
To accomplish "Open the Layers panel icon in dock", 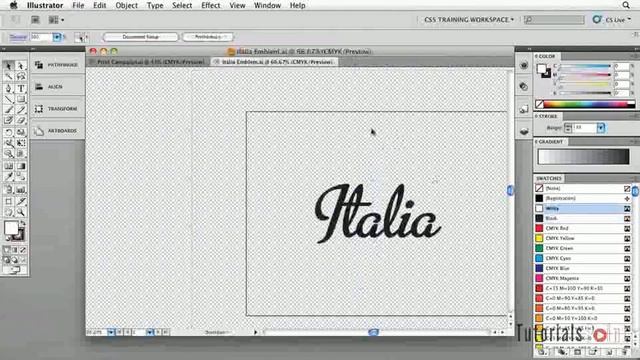I will click(x=524, y=131).
